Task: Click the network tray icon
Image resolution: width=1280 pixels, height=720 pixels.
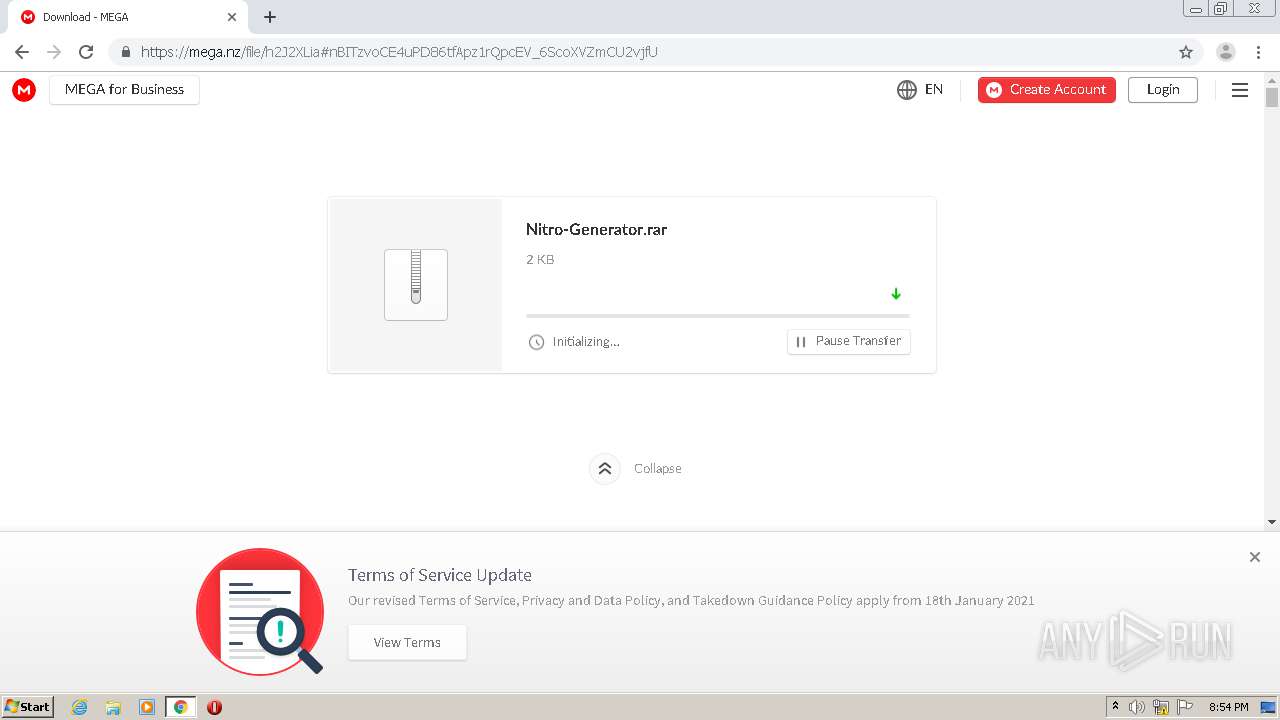Action: pyautogui.click(x=1161, y=707)
